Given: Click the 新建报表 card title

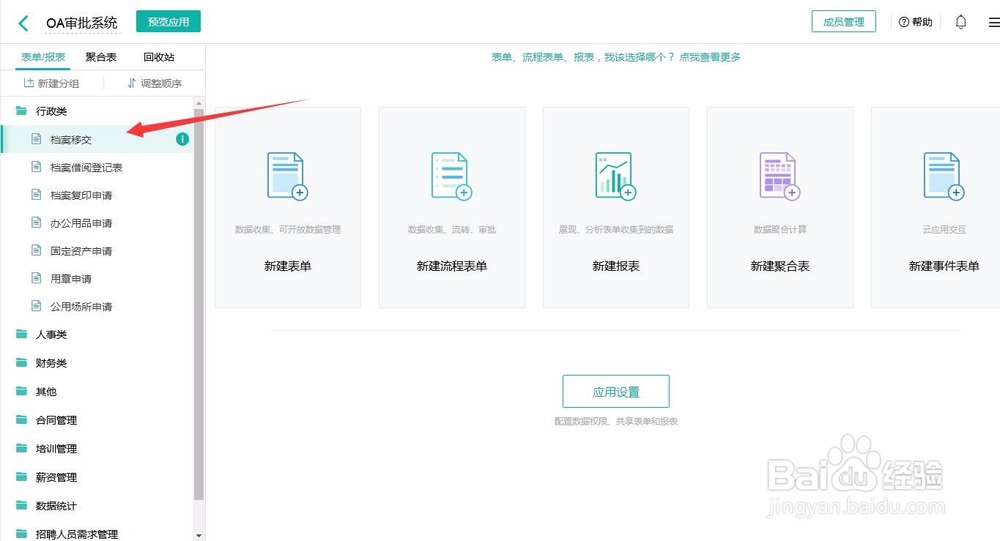Looking at the screenshot, I should click(x=615, y=267).
